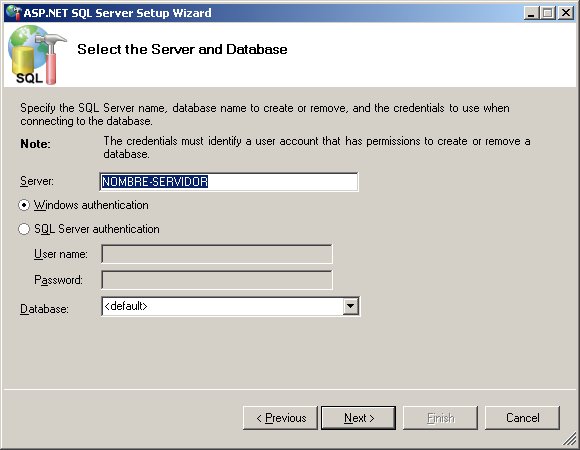The image size is (580, 450).
Task: Click the 'Password:' label
Action: [x=58, y=280]
